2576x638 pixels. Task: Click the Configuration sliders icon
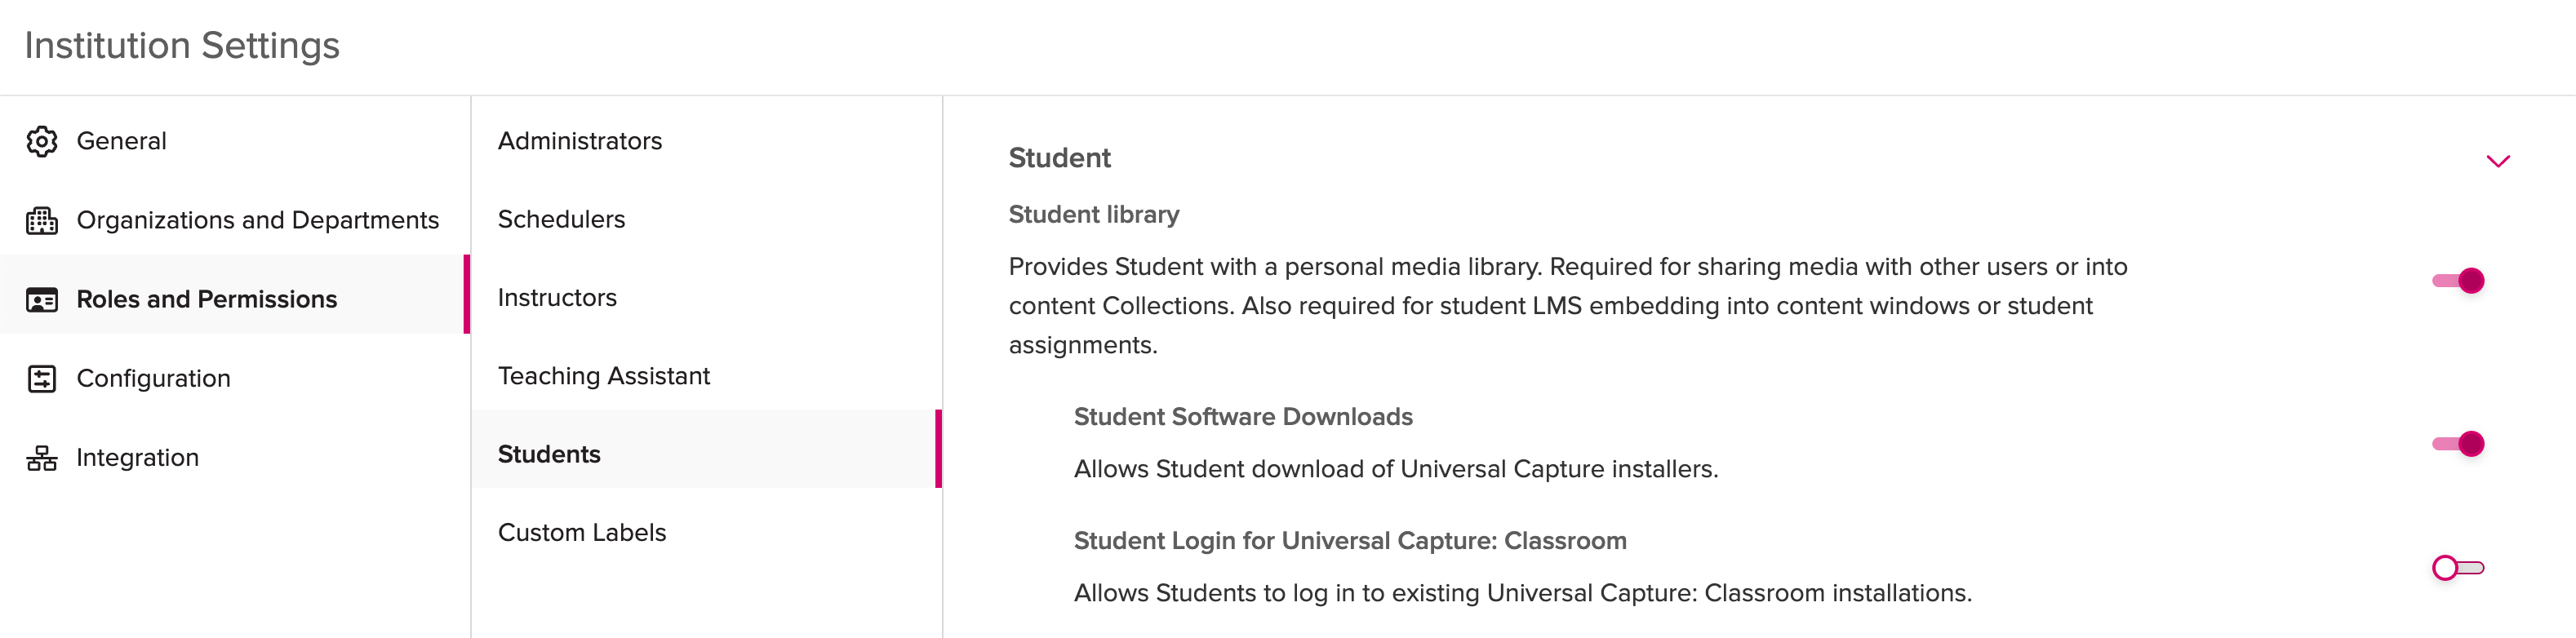tap(42, 378)
